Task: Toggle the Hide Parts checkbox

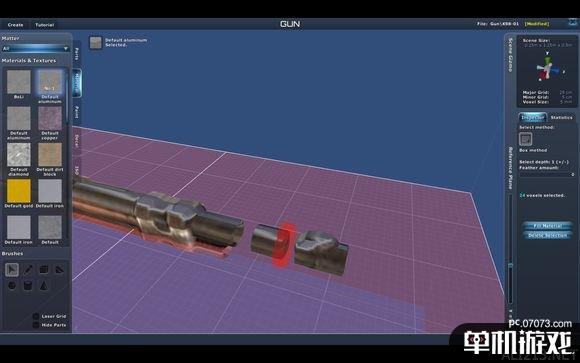Action: point(36,325)
